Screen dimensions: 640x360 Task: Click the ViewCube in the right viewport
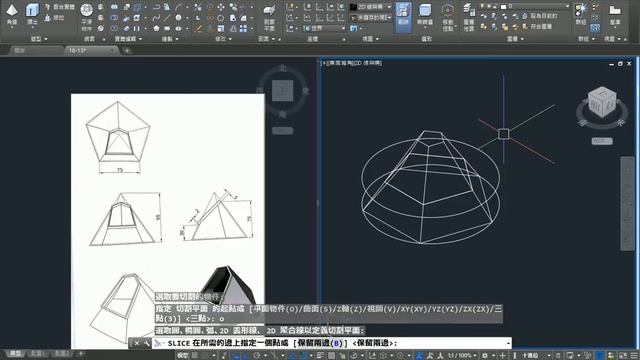[602, 102]
